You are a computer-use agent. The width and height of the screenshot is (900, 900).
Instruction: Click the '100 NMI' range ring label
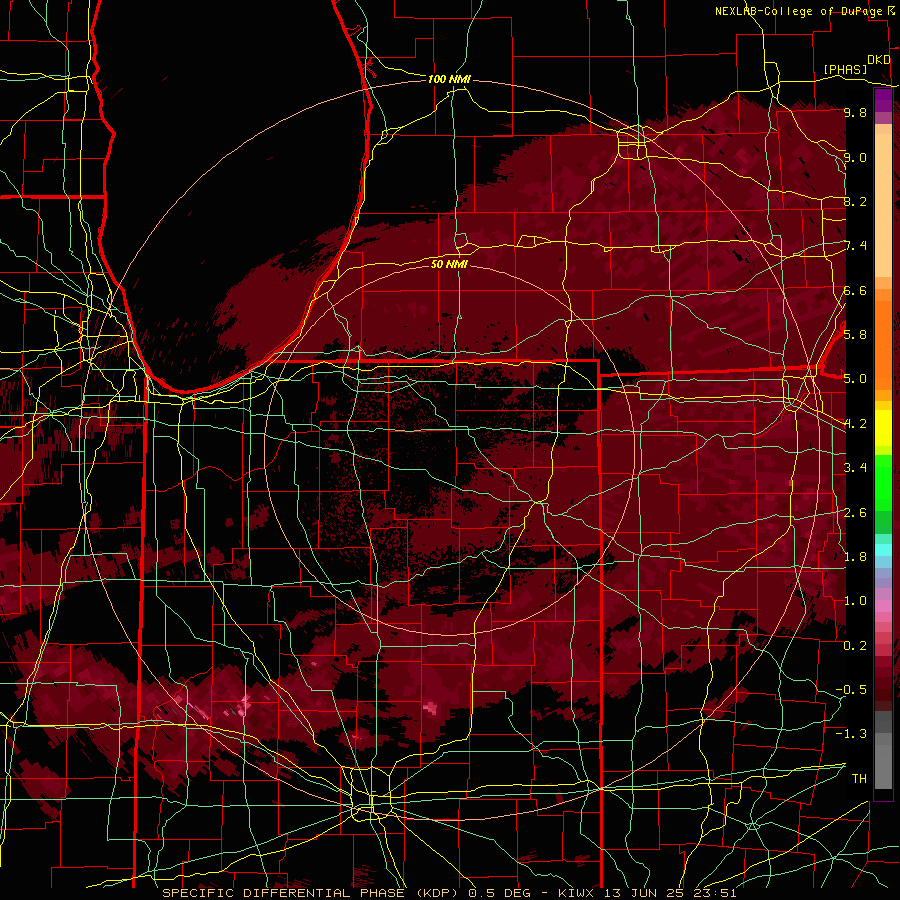click(449, 79)
